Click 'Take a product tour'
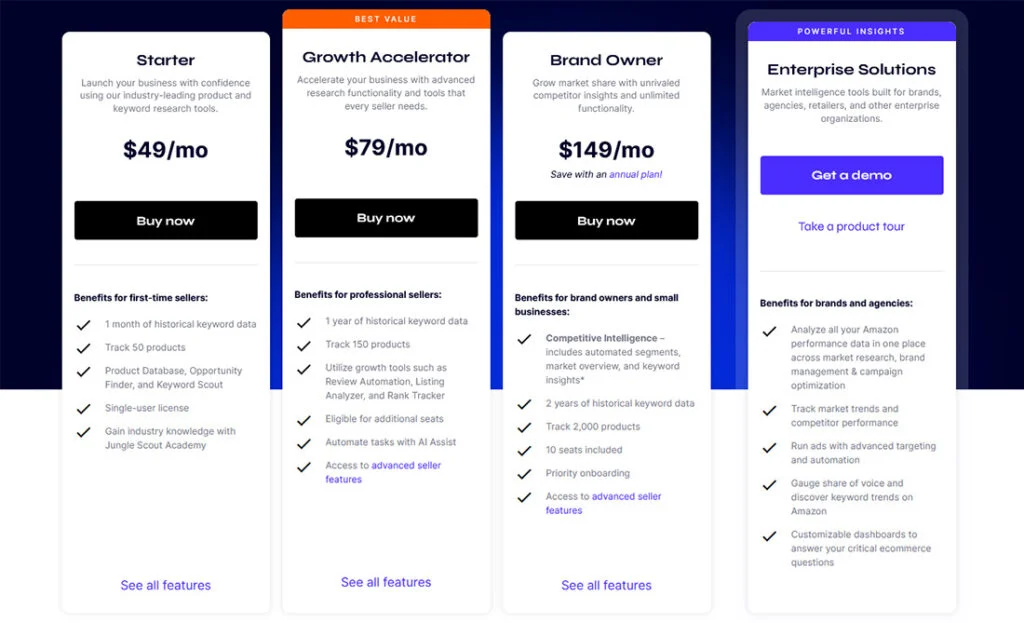 [851, 226]
